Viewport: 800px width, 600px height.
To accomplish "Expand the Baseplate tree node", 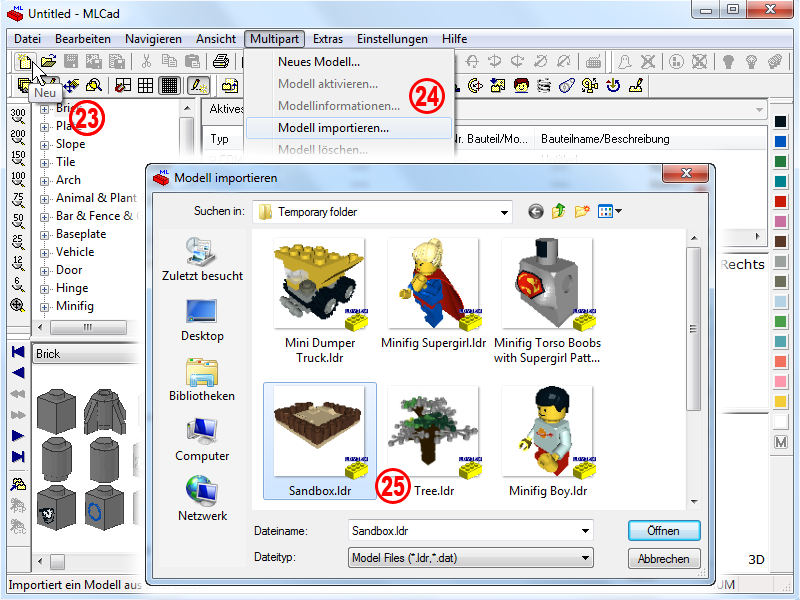I will pyautogui.click(x=44, y=235).
